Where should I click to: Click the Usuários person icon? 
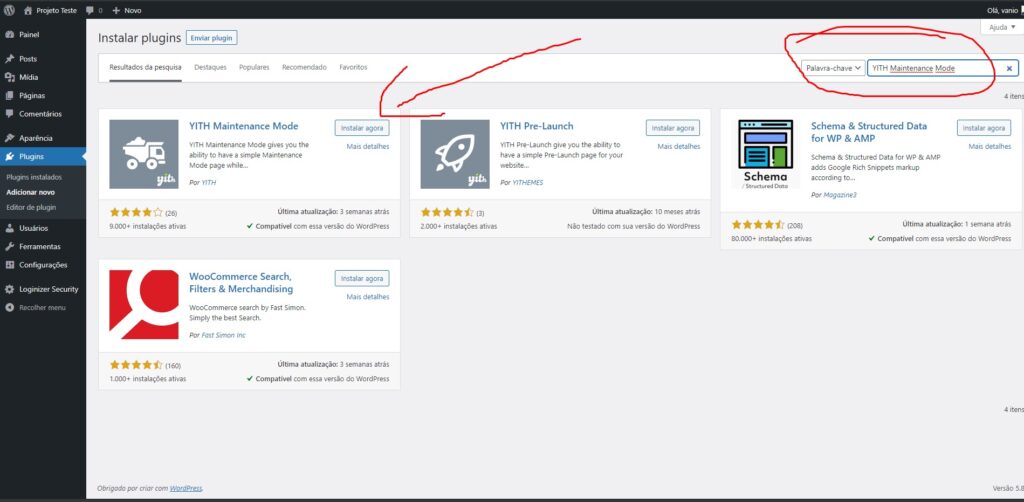coord(10,228)
